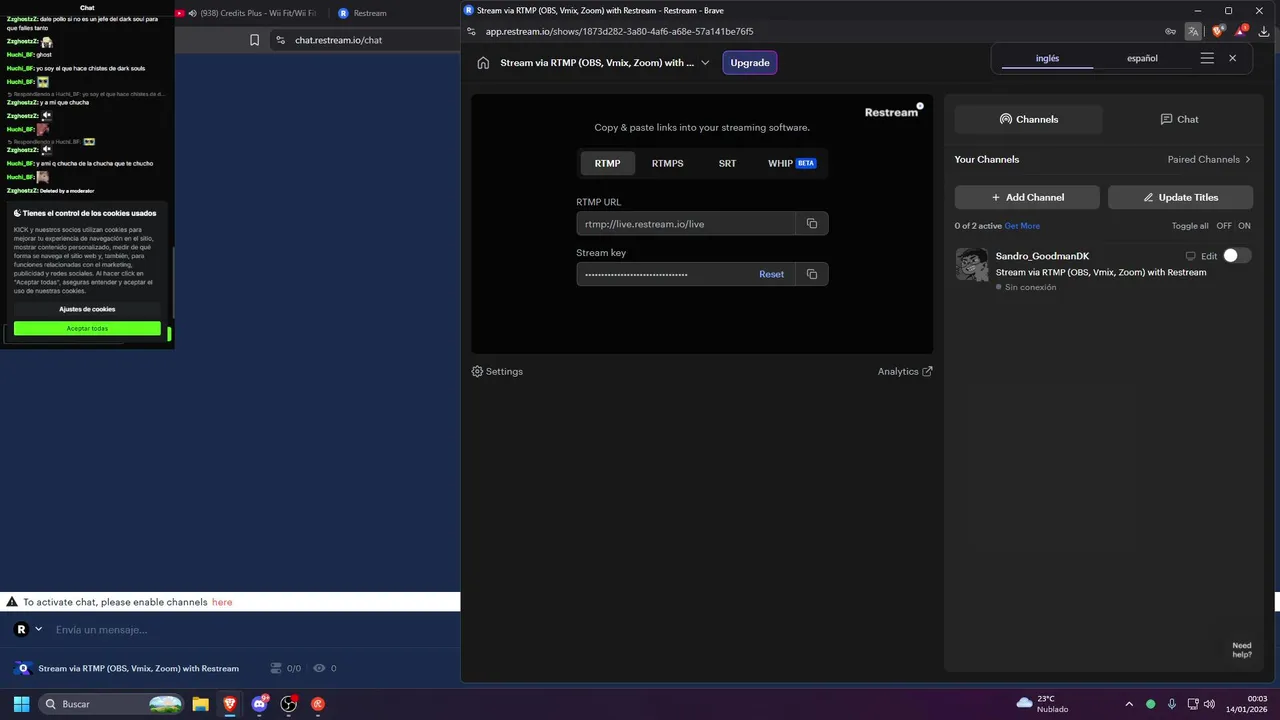Viewport: 1280px width, 720px height.
Task: Open translate popup hamburger menu
Action: click(1207, 58)
